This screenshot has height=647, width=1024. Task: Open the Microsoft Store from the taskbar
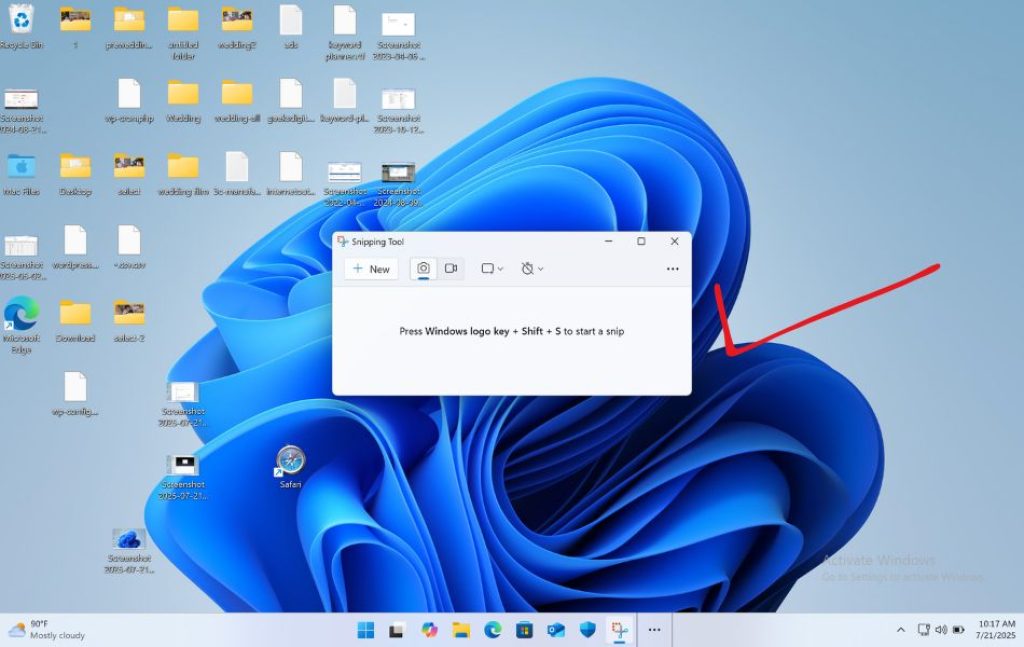coord(522,629)
